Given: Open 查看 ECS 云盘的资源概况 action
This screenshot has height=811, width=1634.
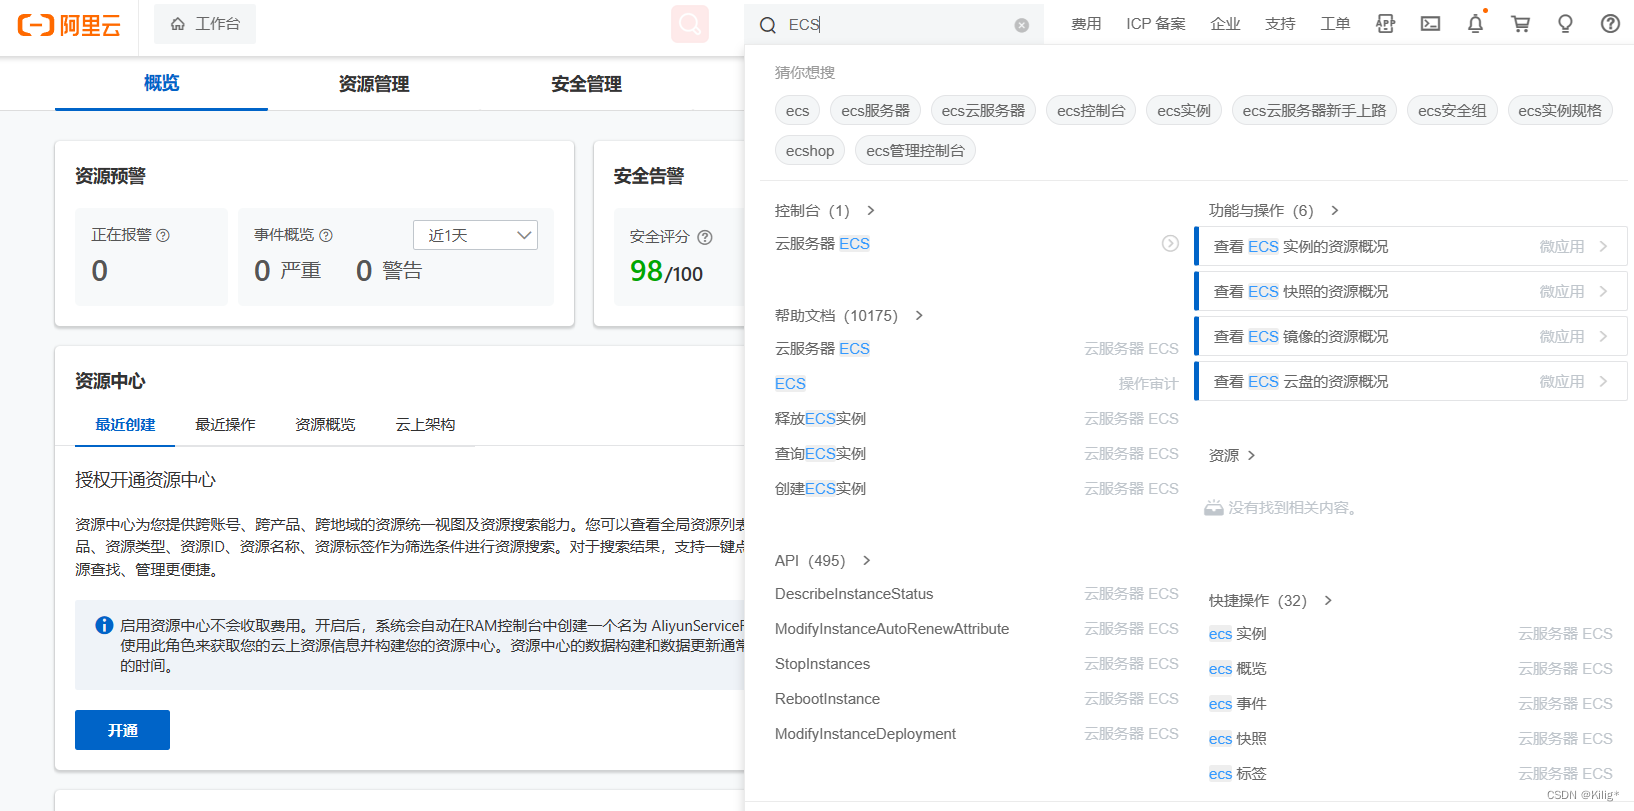Looking at the screenshot, I should 1411,381.
